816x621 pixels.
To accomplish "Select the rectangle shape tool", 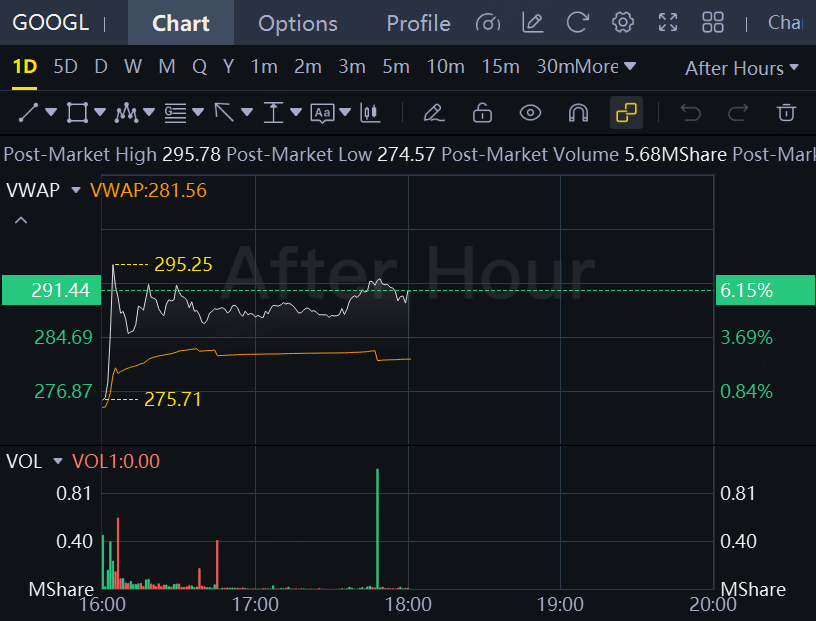I will [x=77, y=112].
